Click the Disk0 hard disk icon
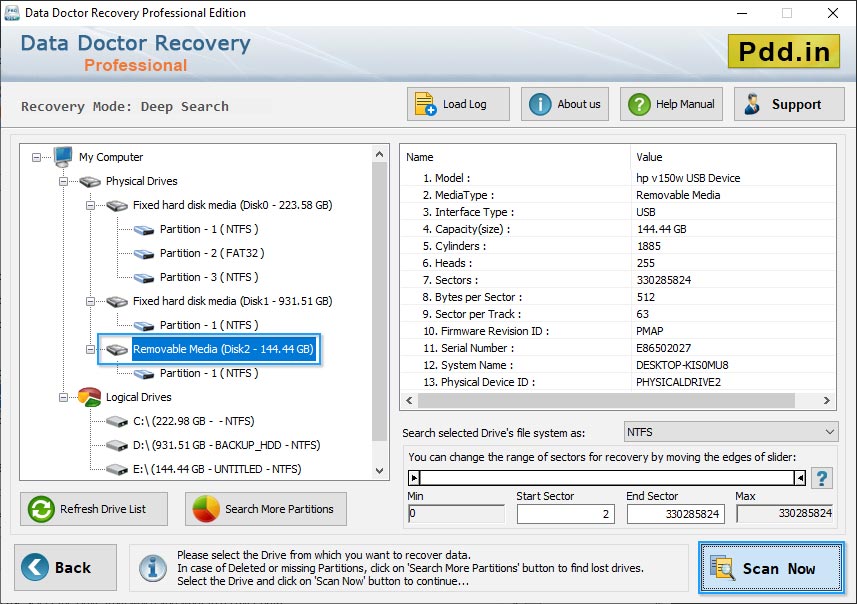This screenshot has height=604, width=857. (117, 206)
